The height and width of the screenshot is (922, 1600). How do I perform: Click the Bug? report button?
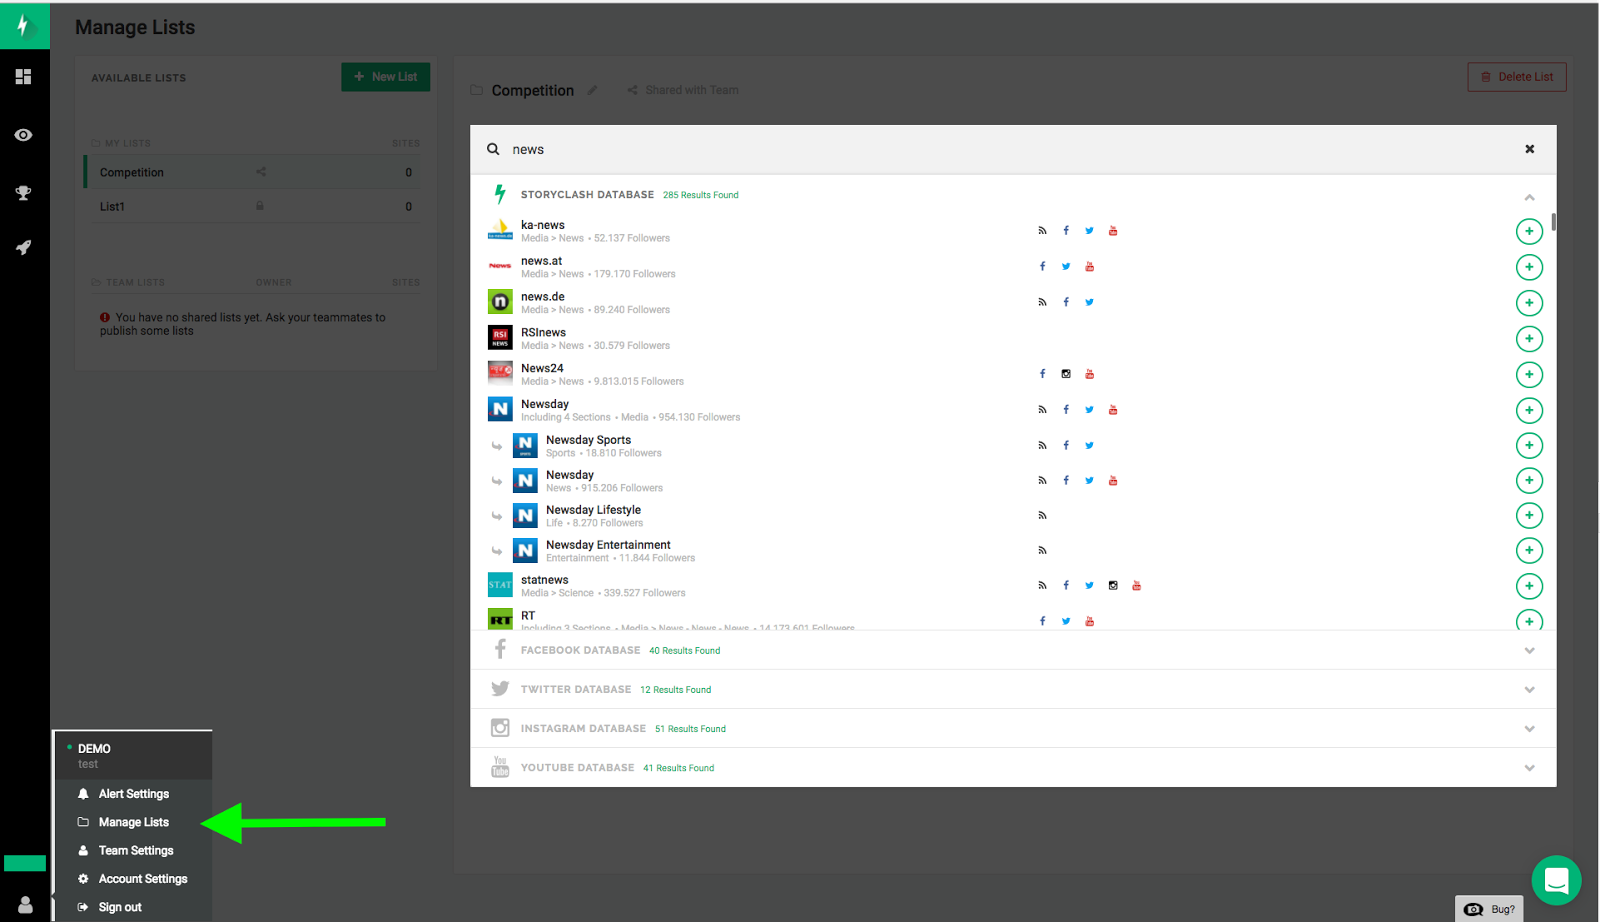coord(1489,909)
